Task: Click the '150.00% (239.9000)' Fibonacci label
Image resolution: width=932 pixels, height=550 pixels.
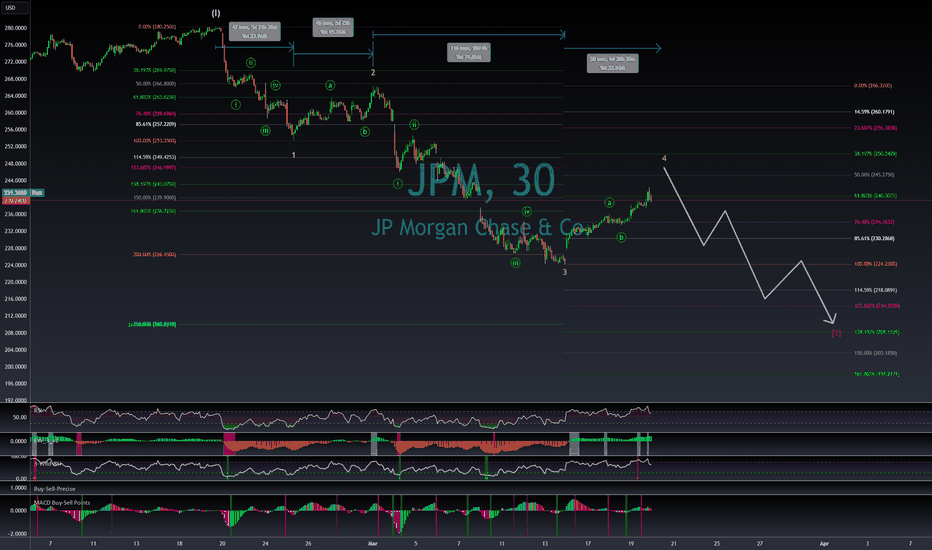Action: click(155, 197)
